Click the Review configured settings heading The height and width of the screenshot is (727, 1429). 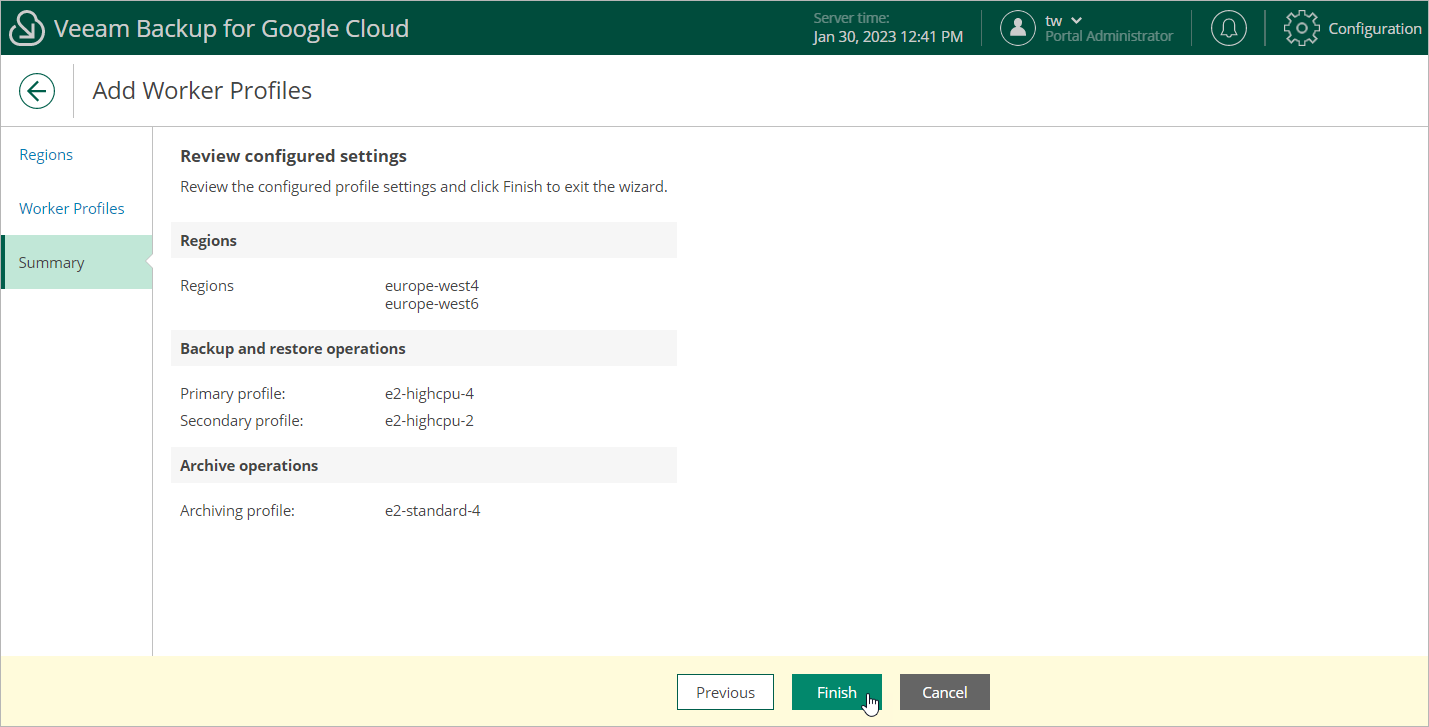pyautogui.click(x=293, y=156)
